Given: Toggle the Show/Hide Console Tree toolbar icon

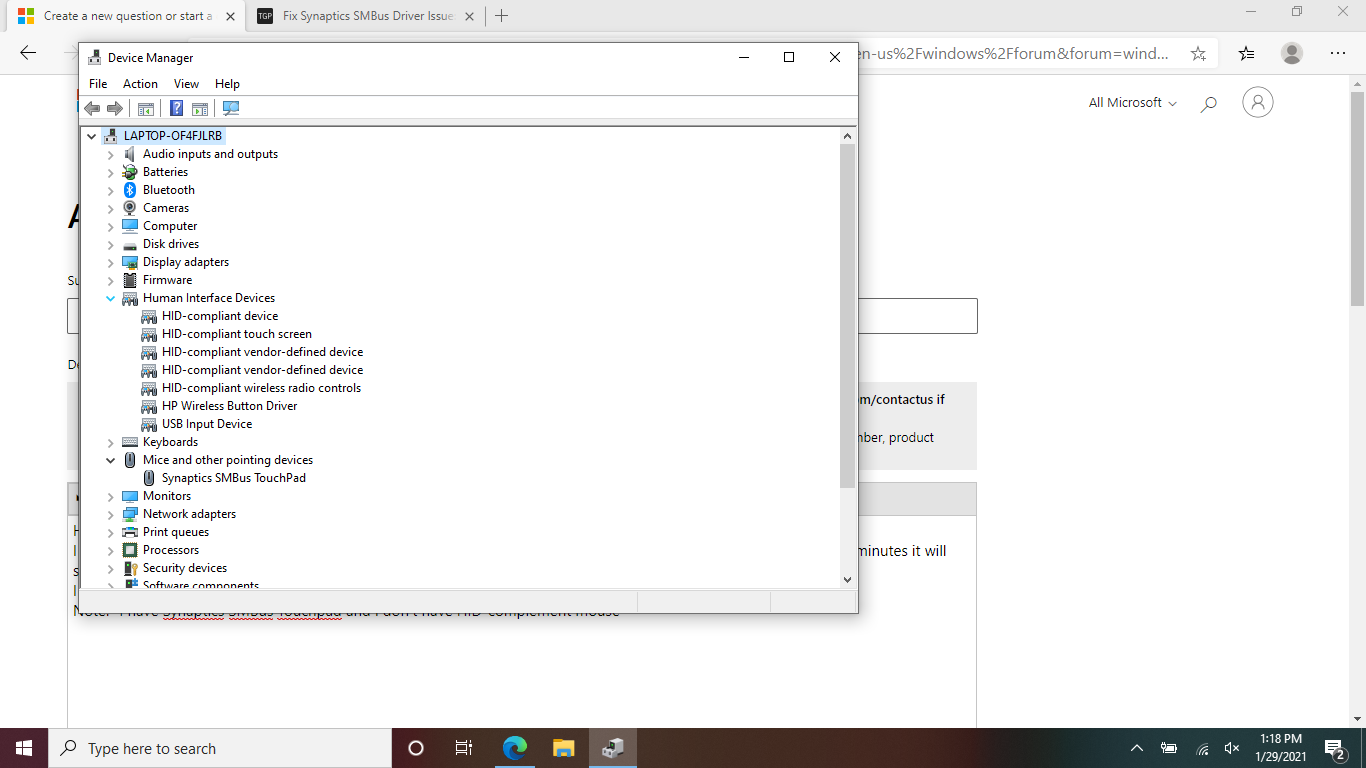Looking at the screenshot, I should [146, 108].
